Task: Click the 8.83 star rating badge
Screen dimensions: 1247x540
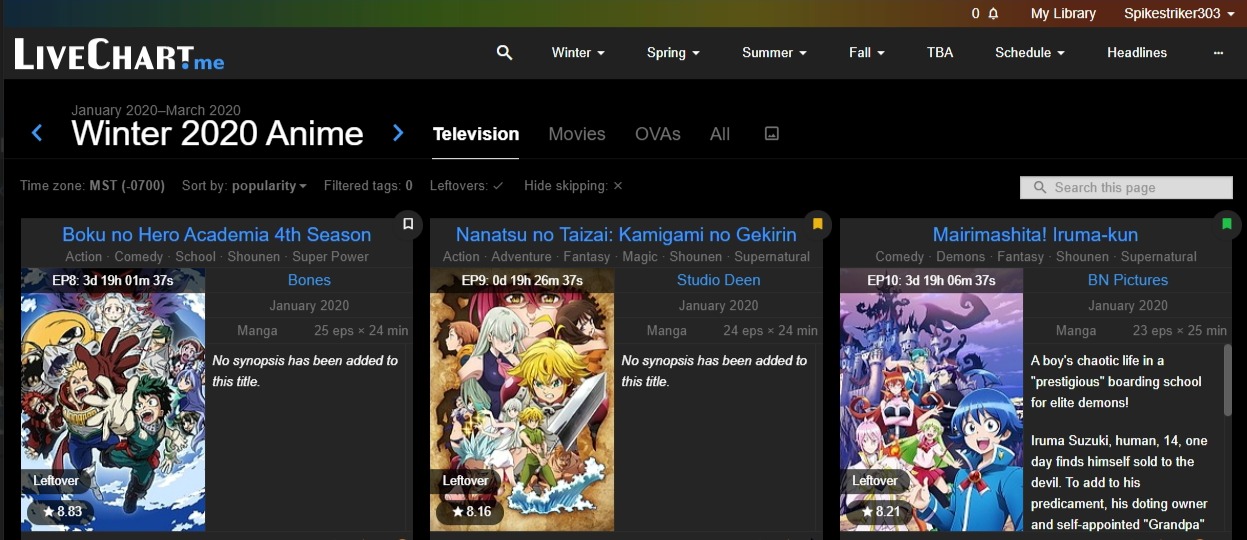Action: tap(62, 512)
